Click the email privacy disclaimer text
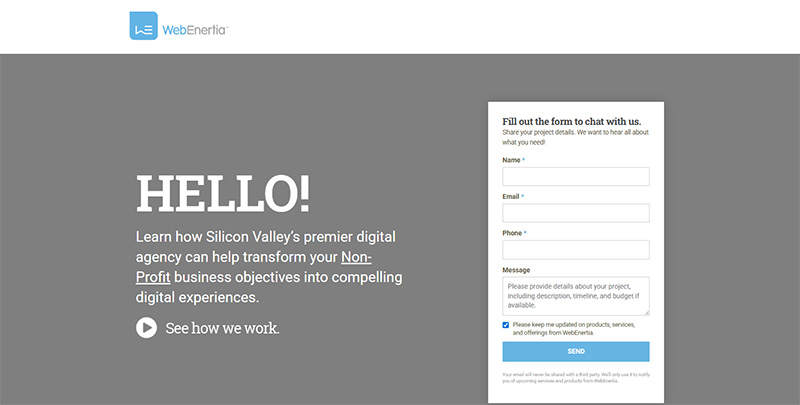 (572, 378)
